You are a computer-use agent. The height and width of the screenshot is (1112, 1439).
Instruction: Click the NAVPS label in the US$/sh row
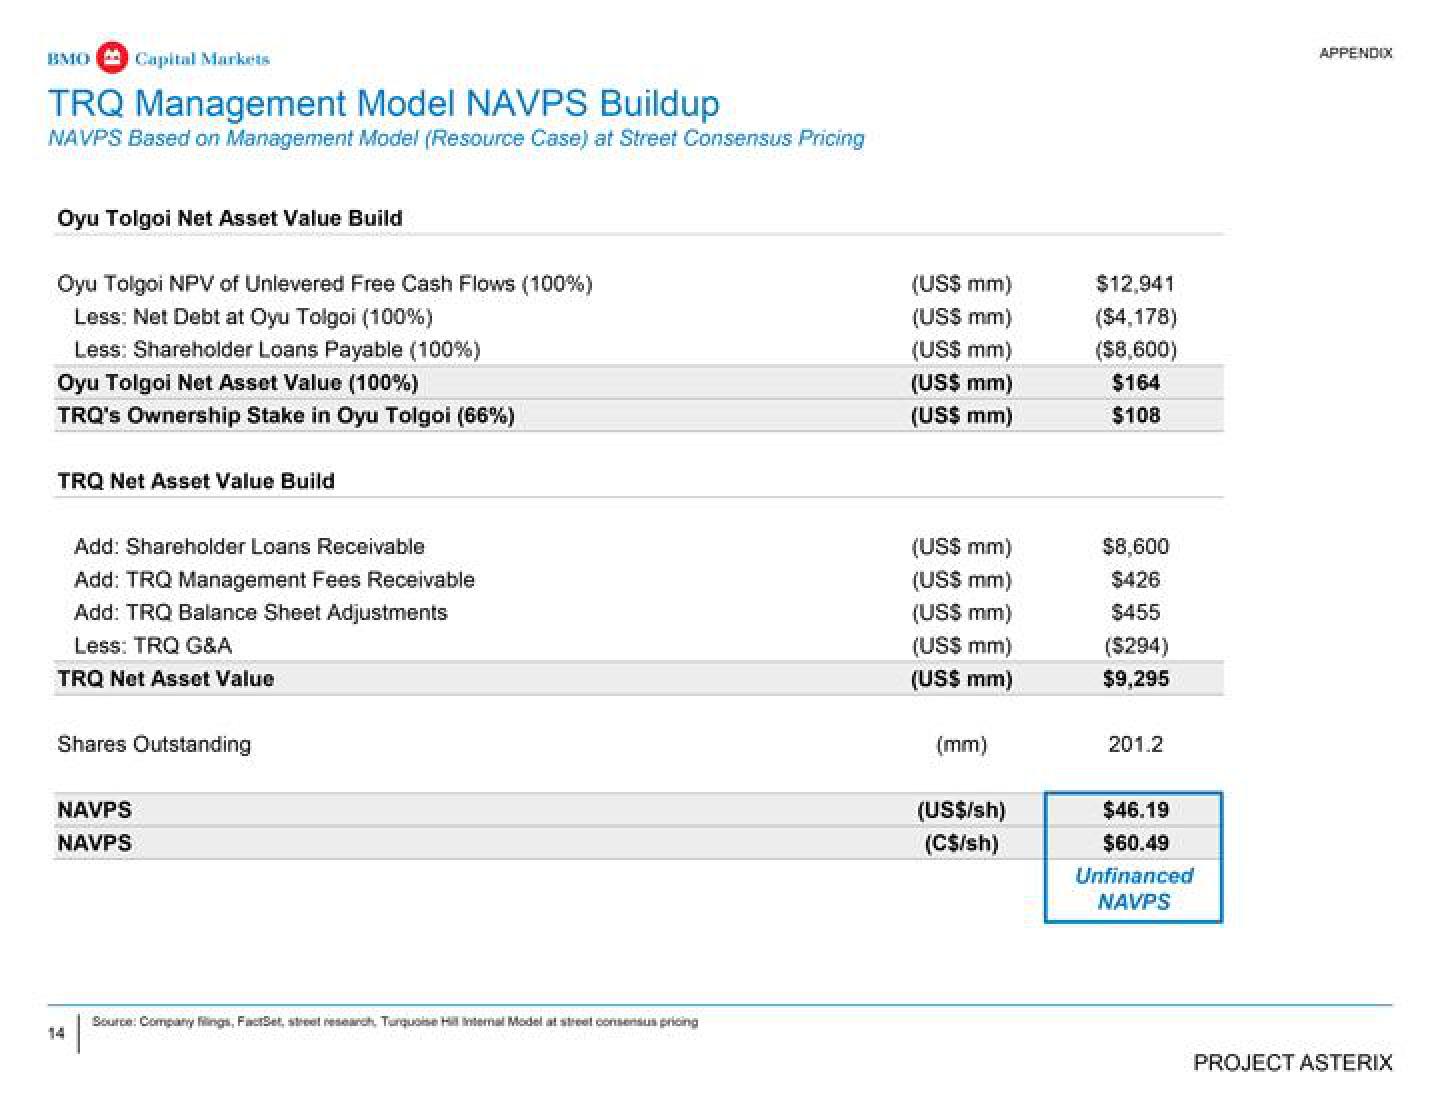[94, 810]
